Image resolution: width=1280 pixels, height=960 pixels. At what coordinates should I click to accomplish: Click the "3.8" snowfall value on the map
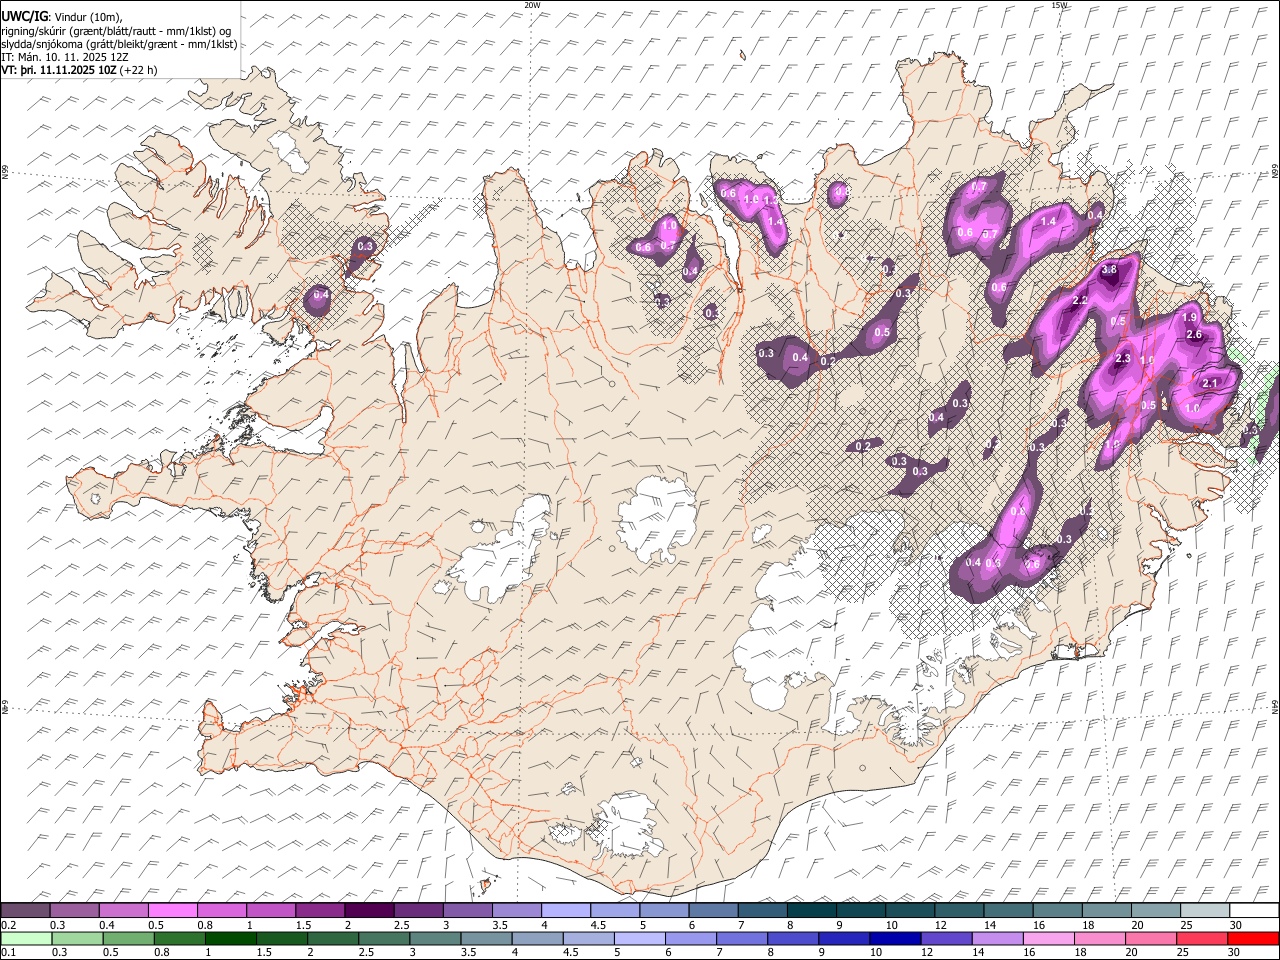pos(1109,270)
